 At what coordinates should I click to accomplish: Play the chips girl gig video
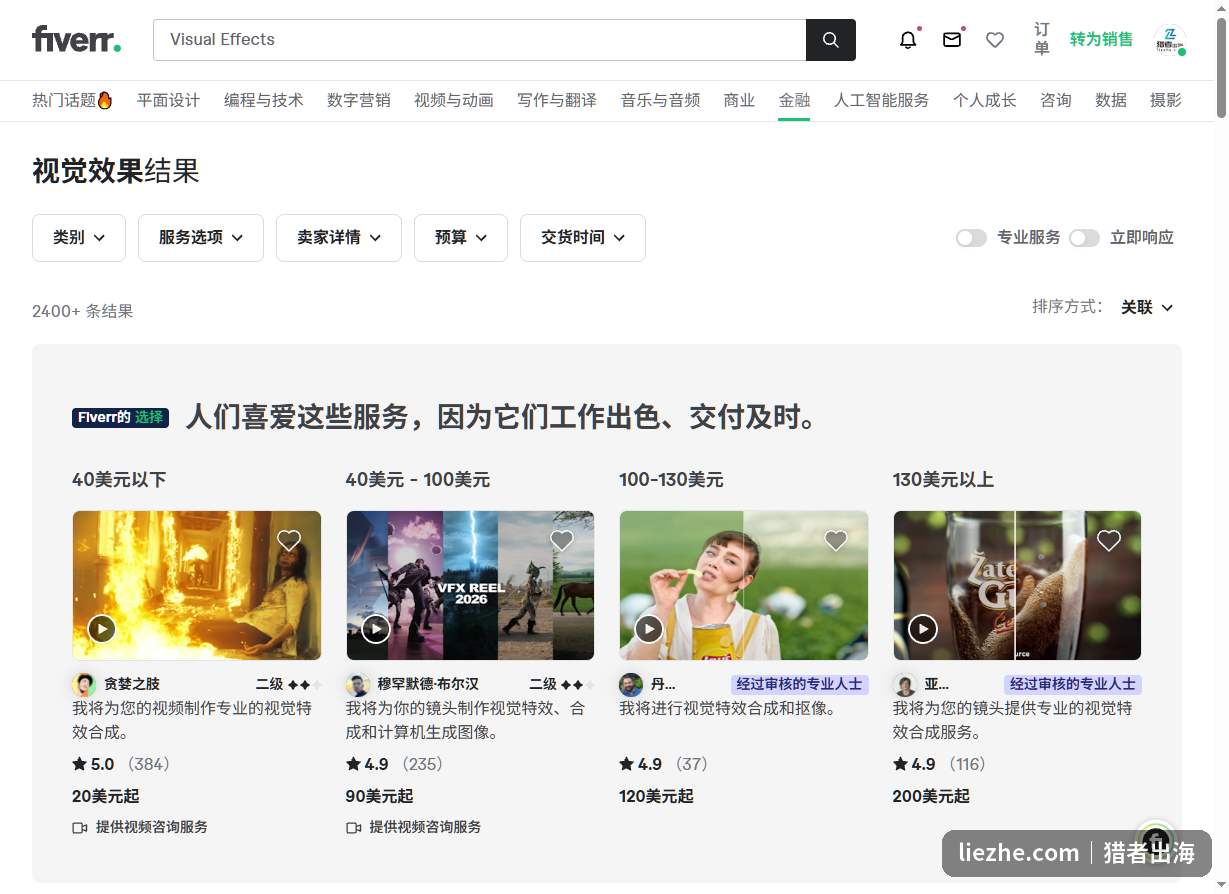(649, 629)
